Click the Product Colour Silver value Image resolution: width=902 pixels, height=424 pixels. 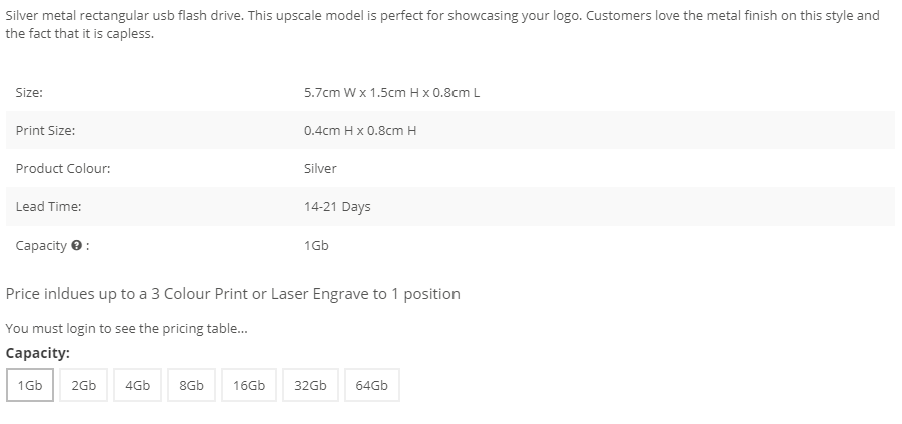pyautogui.click(x=320, y=169)
